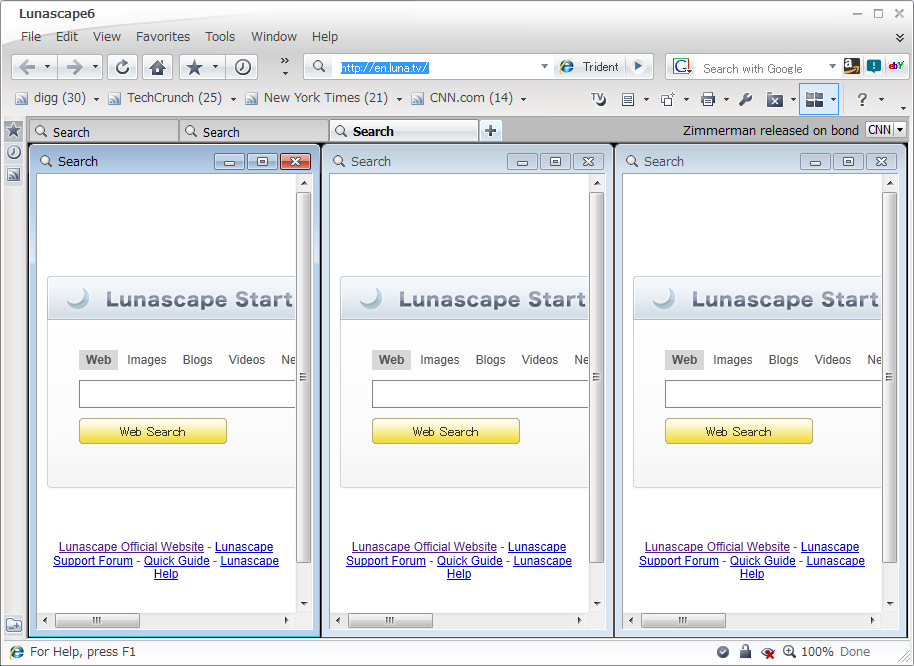The image size is (914, 666).
Task: Expand digg (30) feed dropdown
Action: (x=96, y=99)
